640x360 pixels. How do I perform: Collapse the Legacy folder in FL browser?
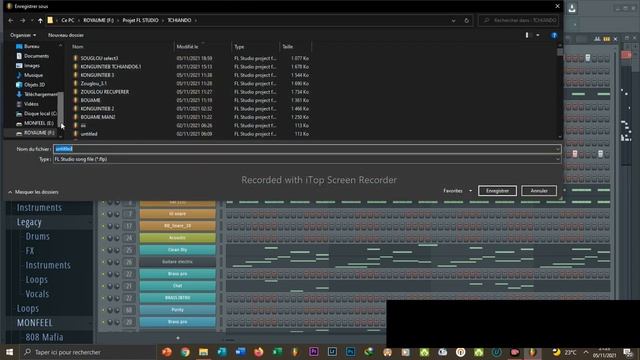[x=29, y=222]
